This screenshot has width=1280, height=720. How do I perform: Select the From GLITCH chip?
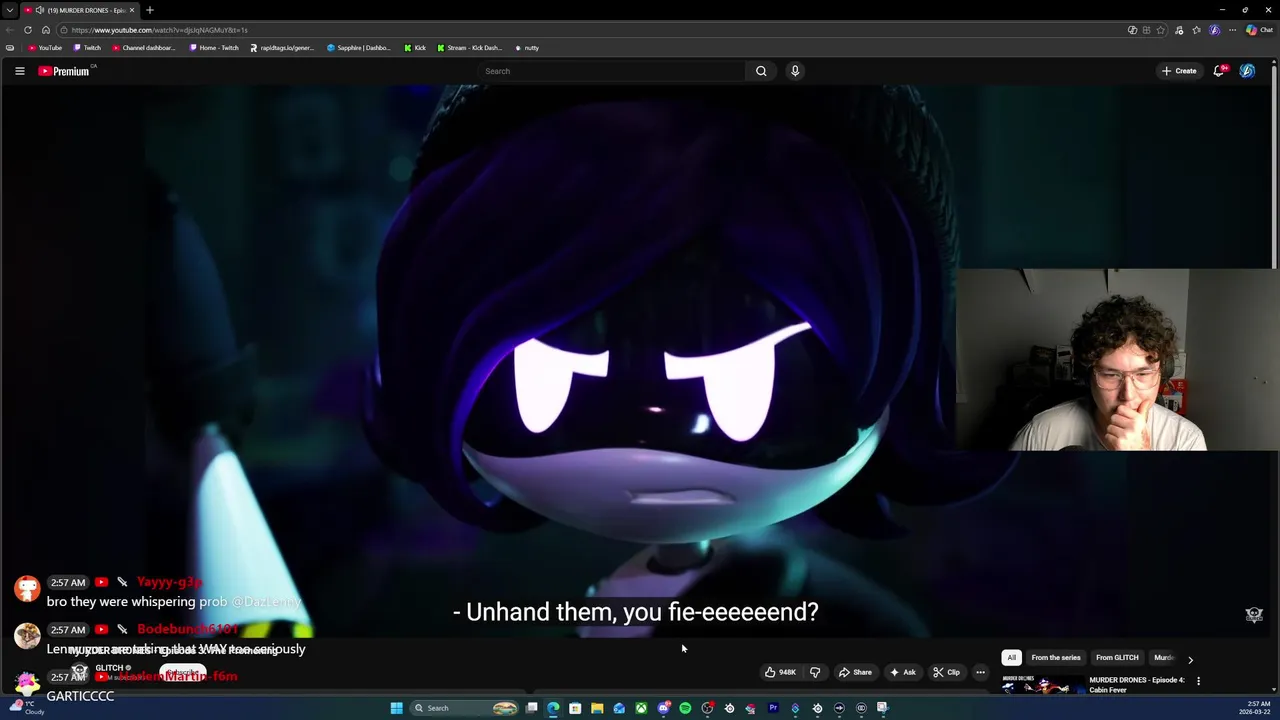pyautogui.click(x=1117, y=658)
